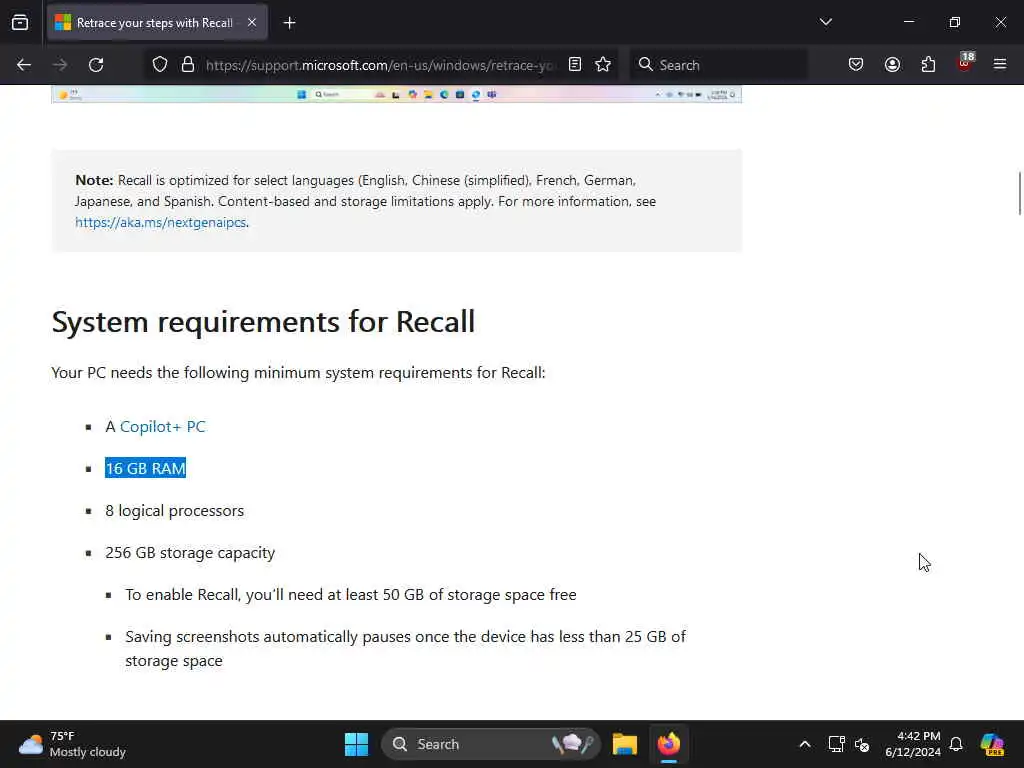1024x768 pixels.
Task: Select Firefox in the taskbar
Action: coord(669,744)
